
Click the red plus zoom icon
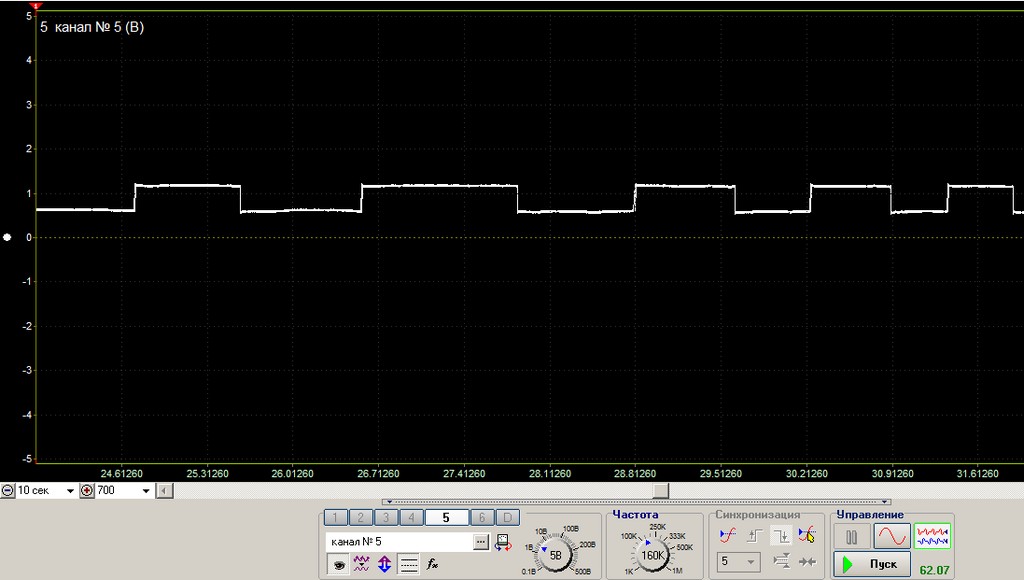(x=87, y=491)
